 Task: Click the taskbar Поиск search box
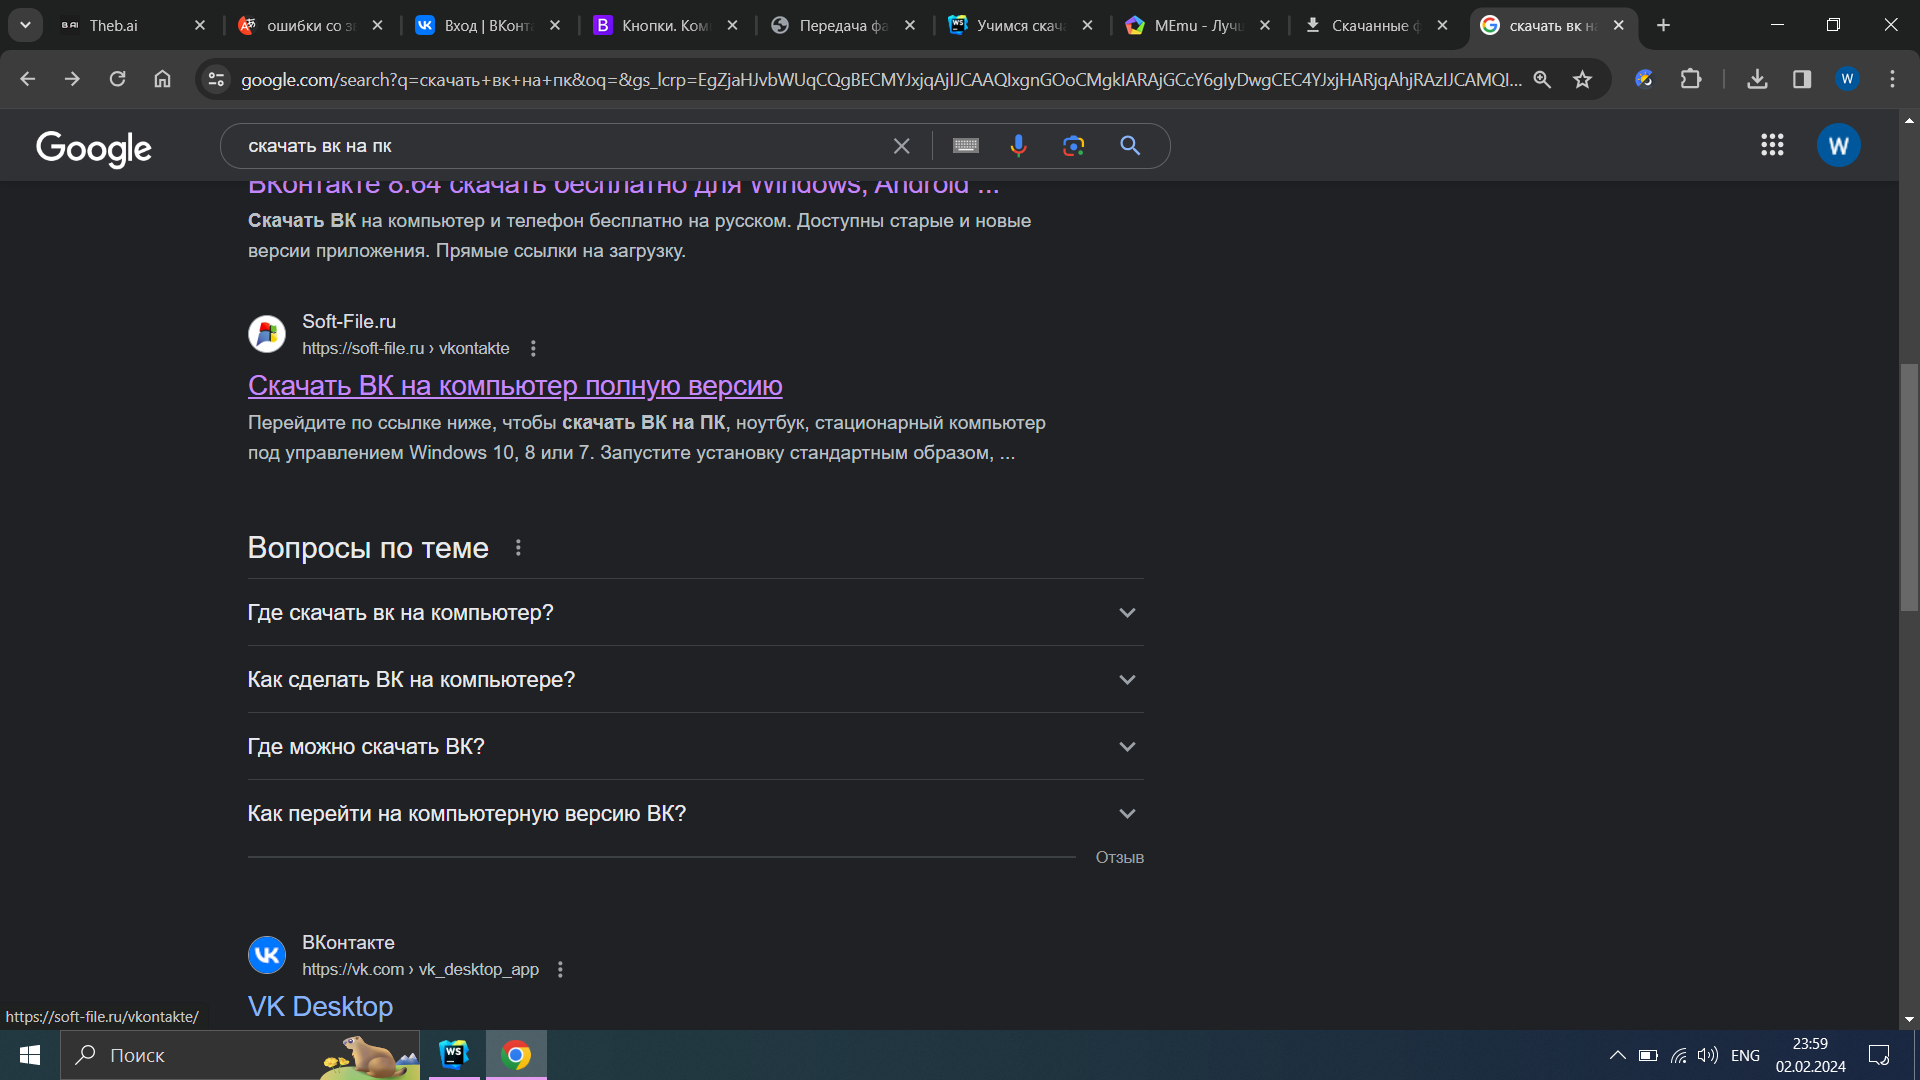coord(240,1055)
